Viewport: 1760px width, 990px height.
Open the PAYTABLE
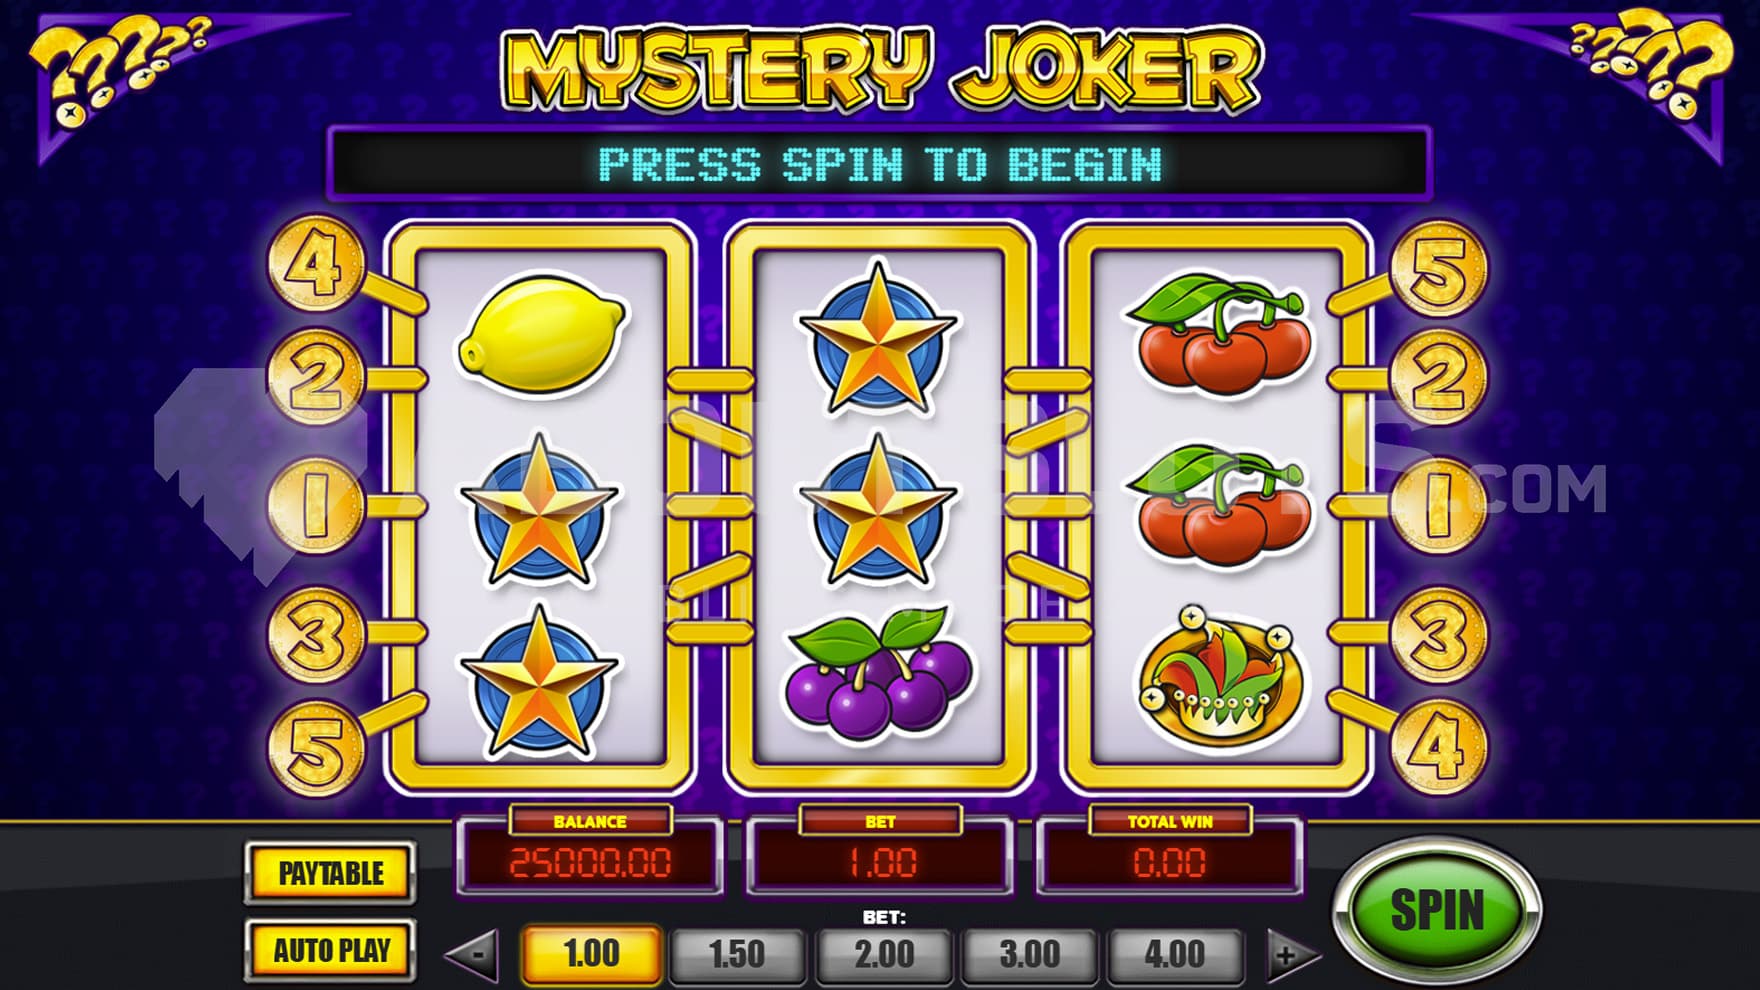[x=331, y=873]
